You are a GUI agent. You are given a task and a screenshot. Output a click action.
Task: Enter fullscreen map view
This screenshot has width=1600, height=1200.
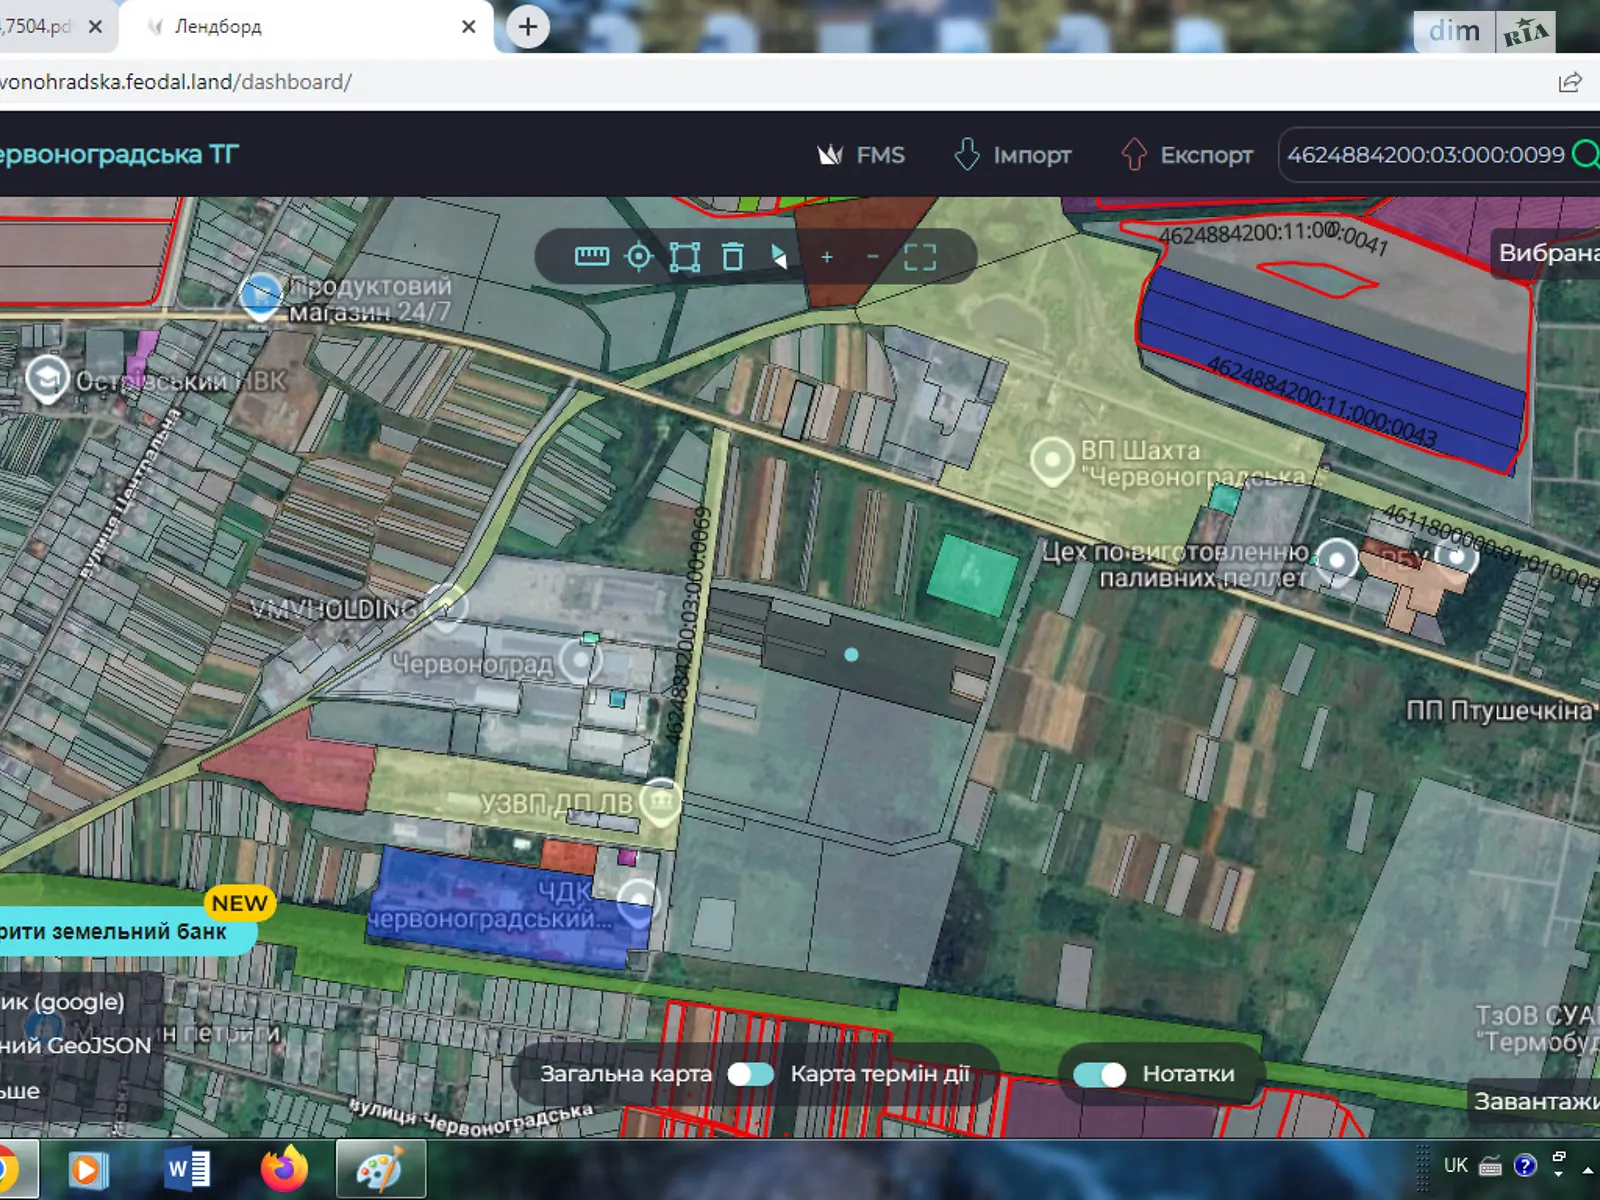[x=920, y=257]
